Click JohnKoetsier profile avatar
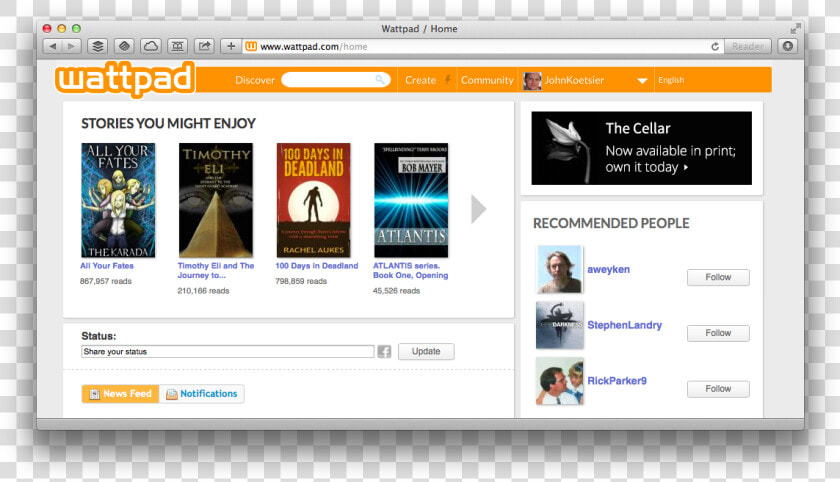The image size is (840, 482). click(532, 81)
